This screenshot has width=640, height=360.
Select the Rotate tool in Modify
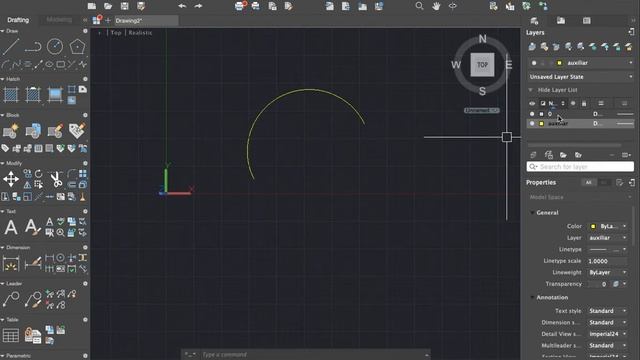coord(38,174)
